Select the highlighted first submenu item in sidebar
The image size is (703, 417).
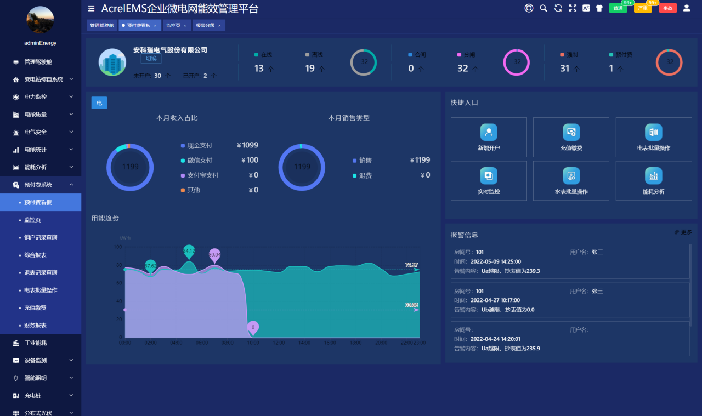tap(38, 202)
